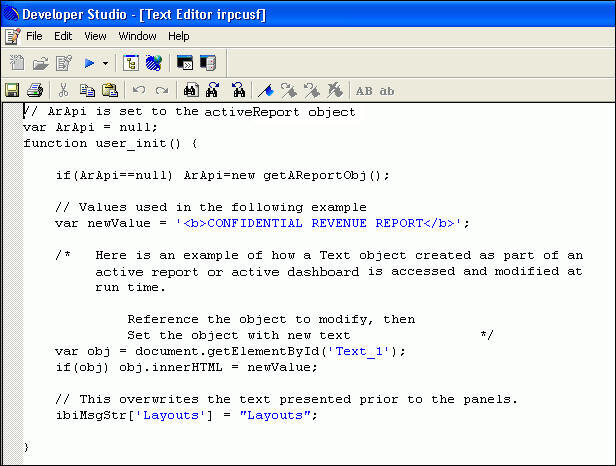Click the blue Run arrow button
This screenshot has height=466, width=616.
click(89, 63)
